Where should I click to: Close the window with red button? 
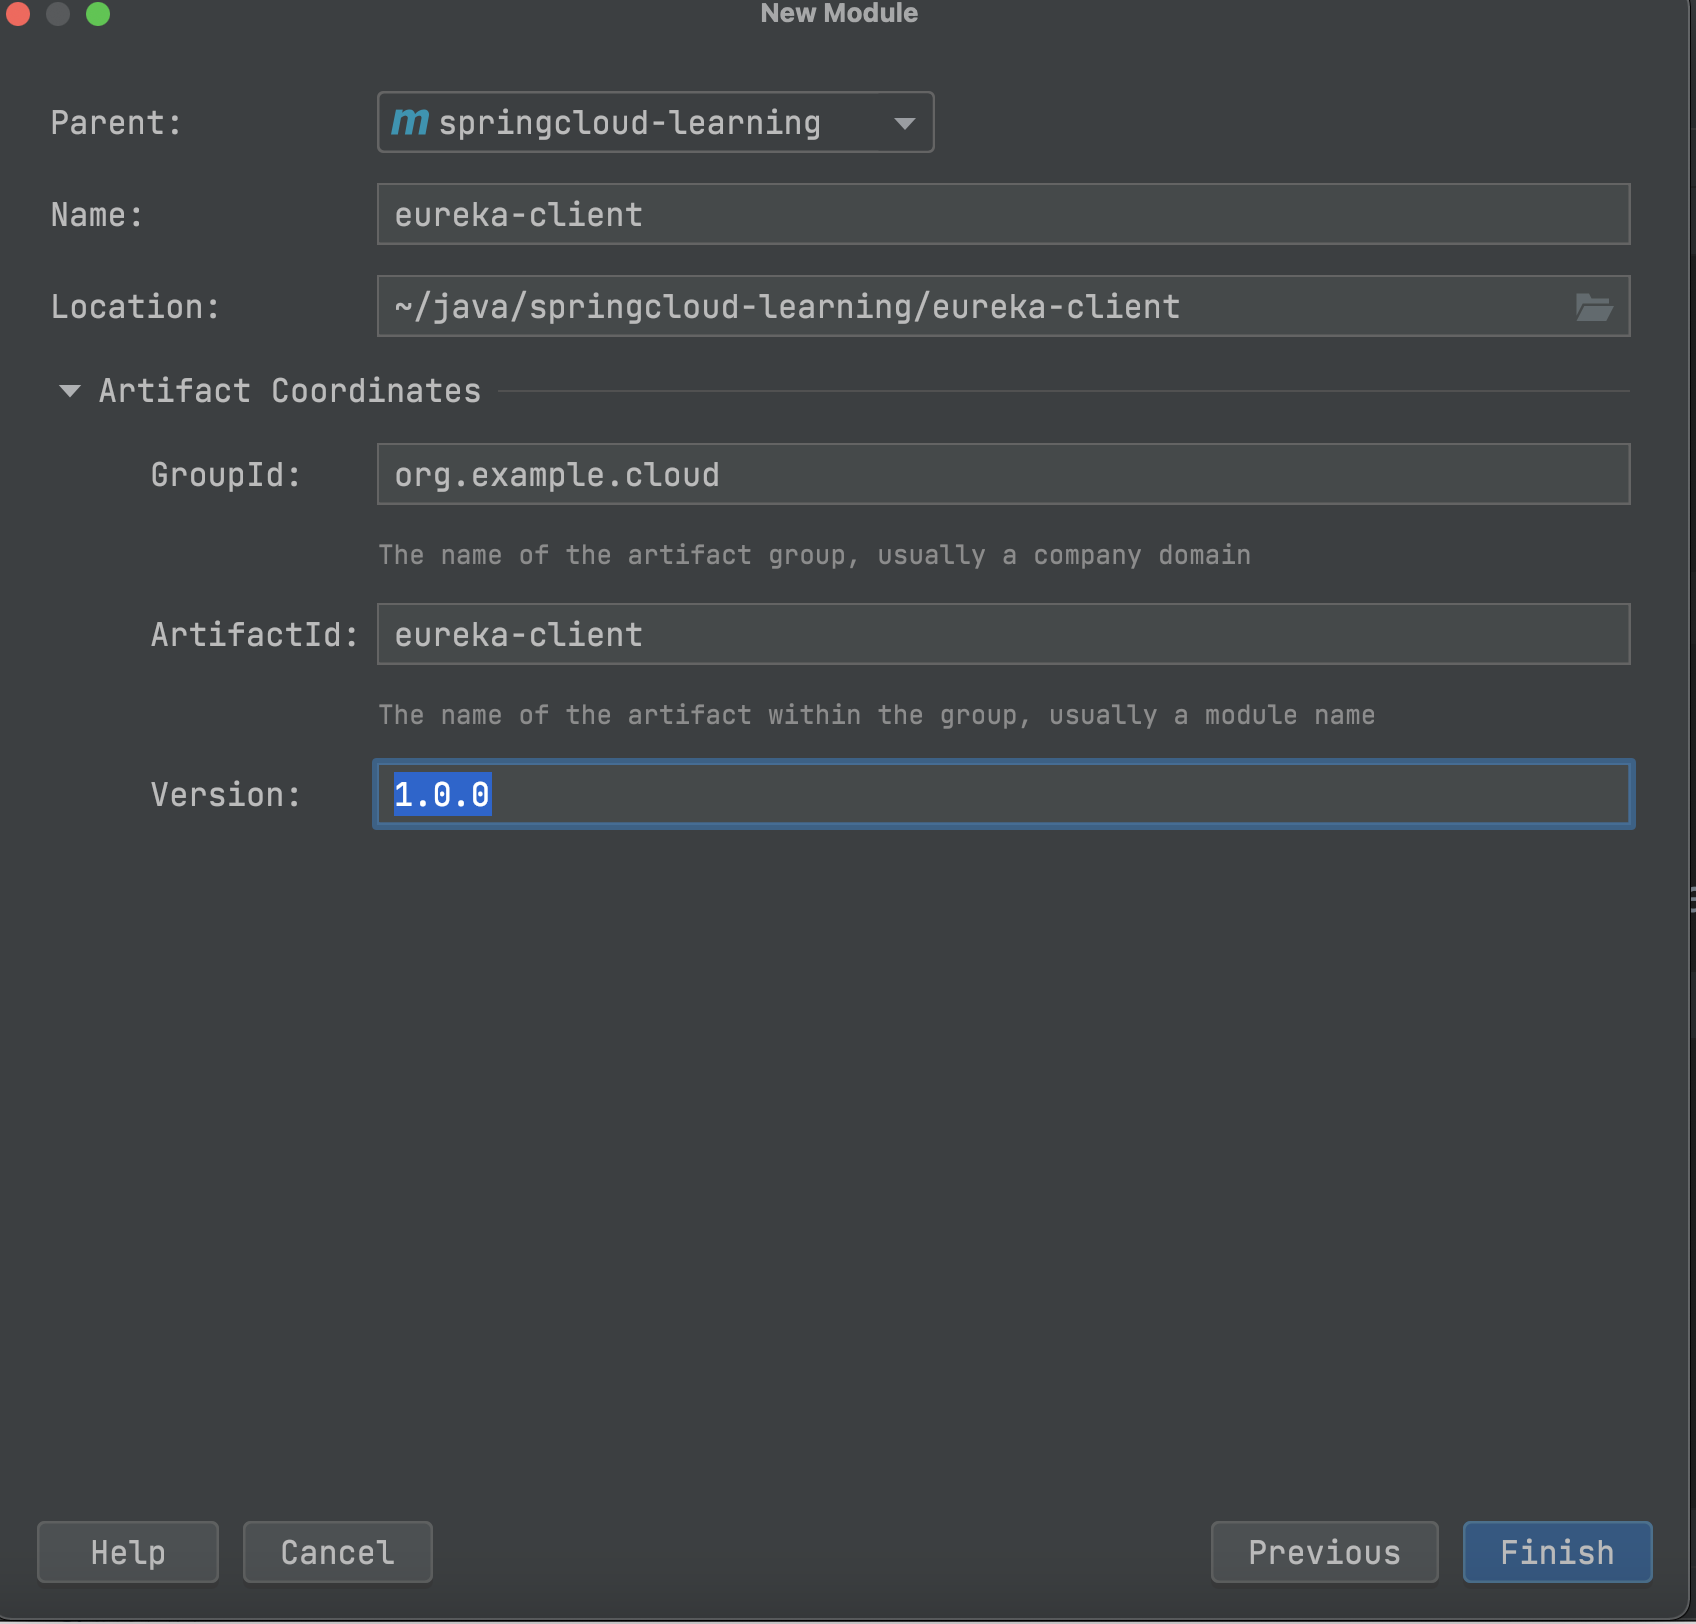coord(18,14)
